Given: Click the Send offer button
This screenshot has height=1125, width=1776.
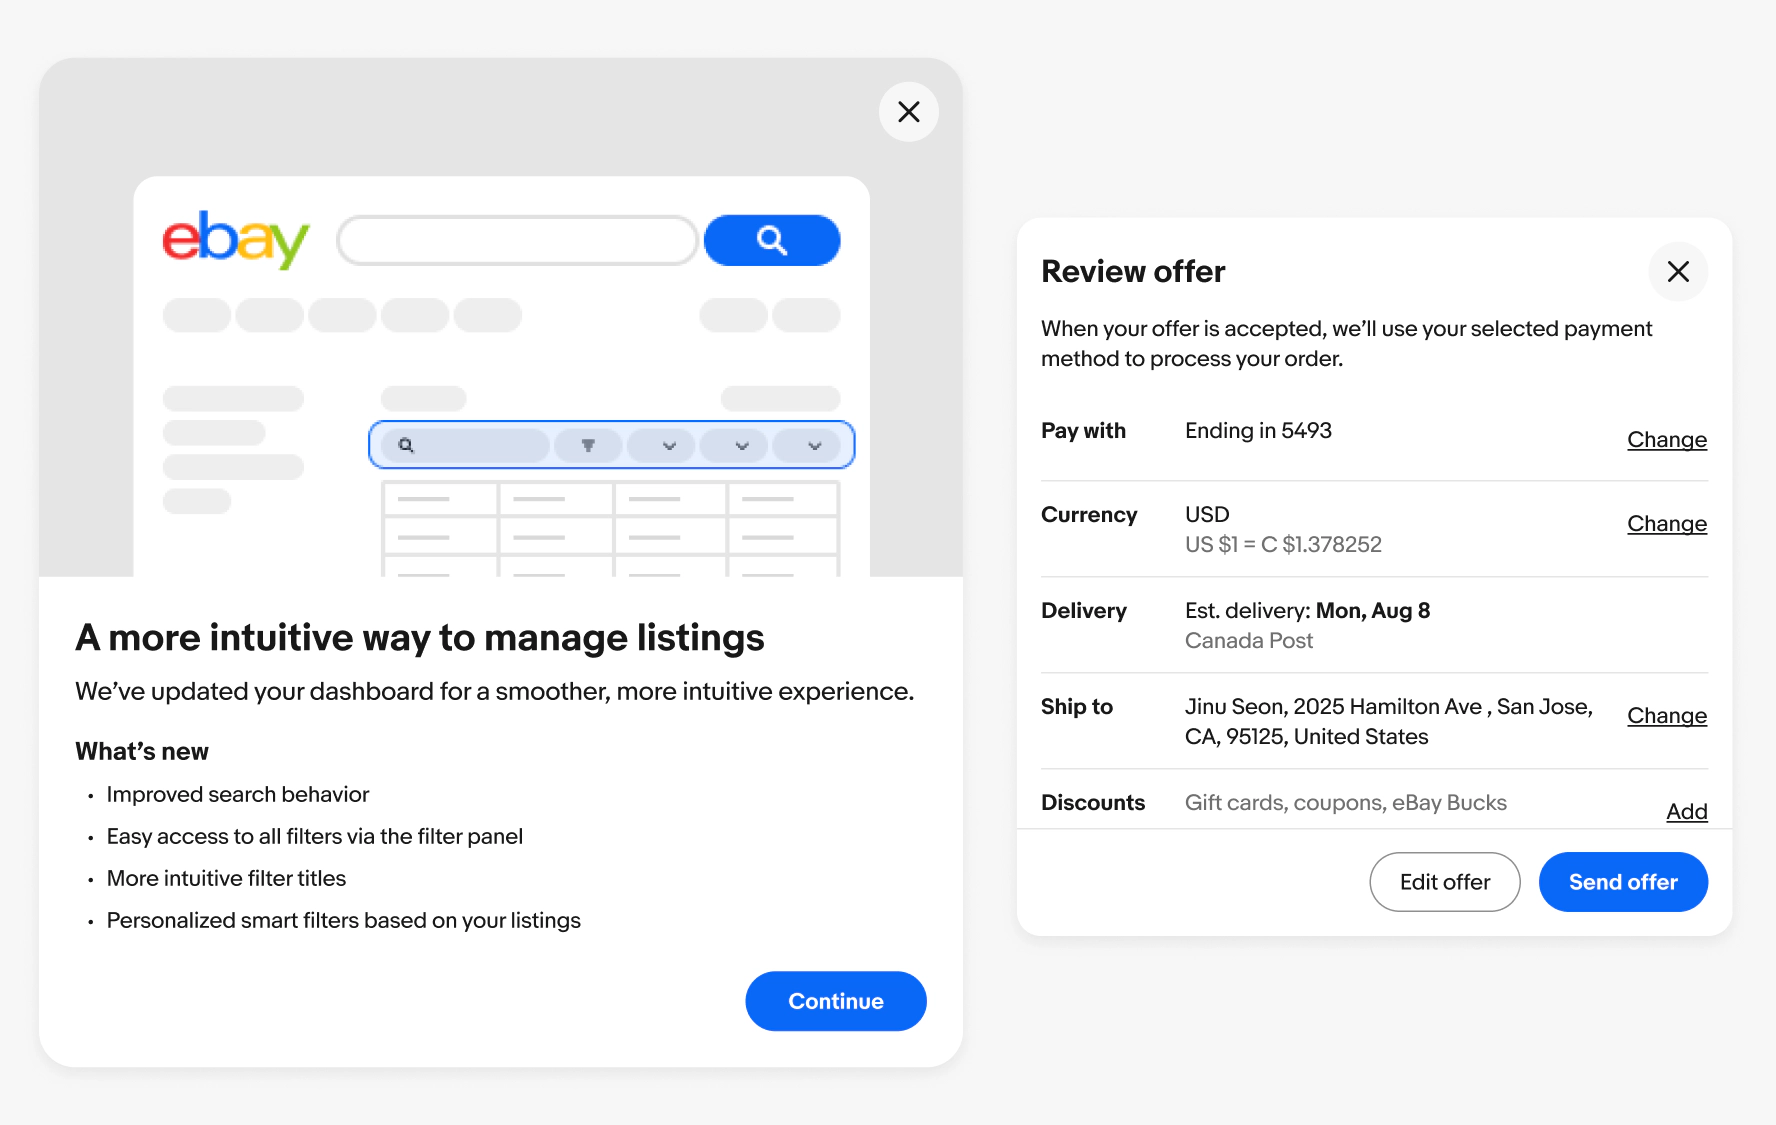Looking at the screenshot, I should point(1623,882).
